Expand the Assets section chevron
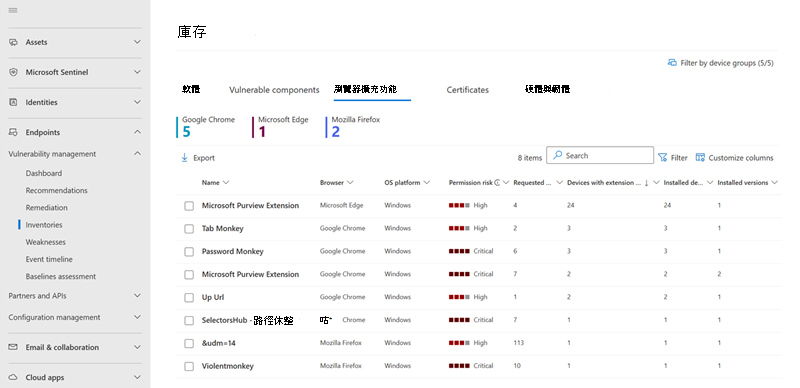The image size is (800, 388). point(137,42)
